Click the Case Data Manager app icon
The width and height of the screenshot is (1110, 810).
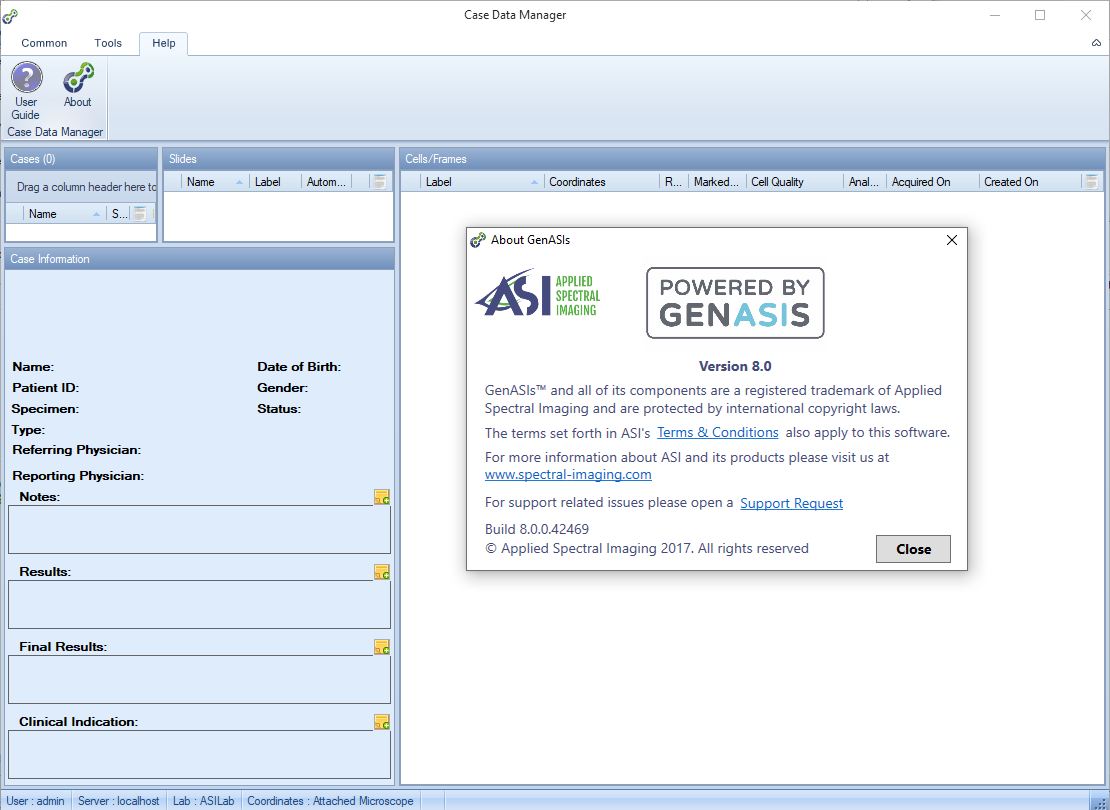pyautogui.click(x=10, y=15)
